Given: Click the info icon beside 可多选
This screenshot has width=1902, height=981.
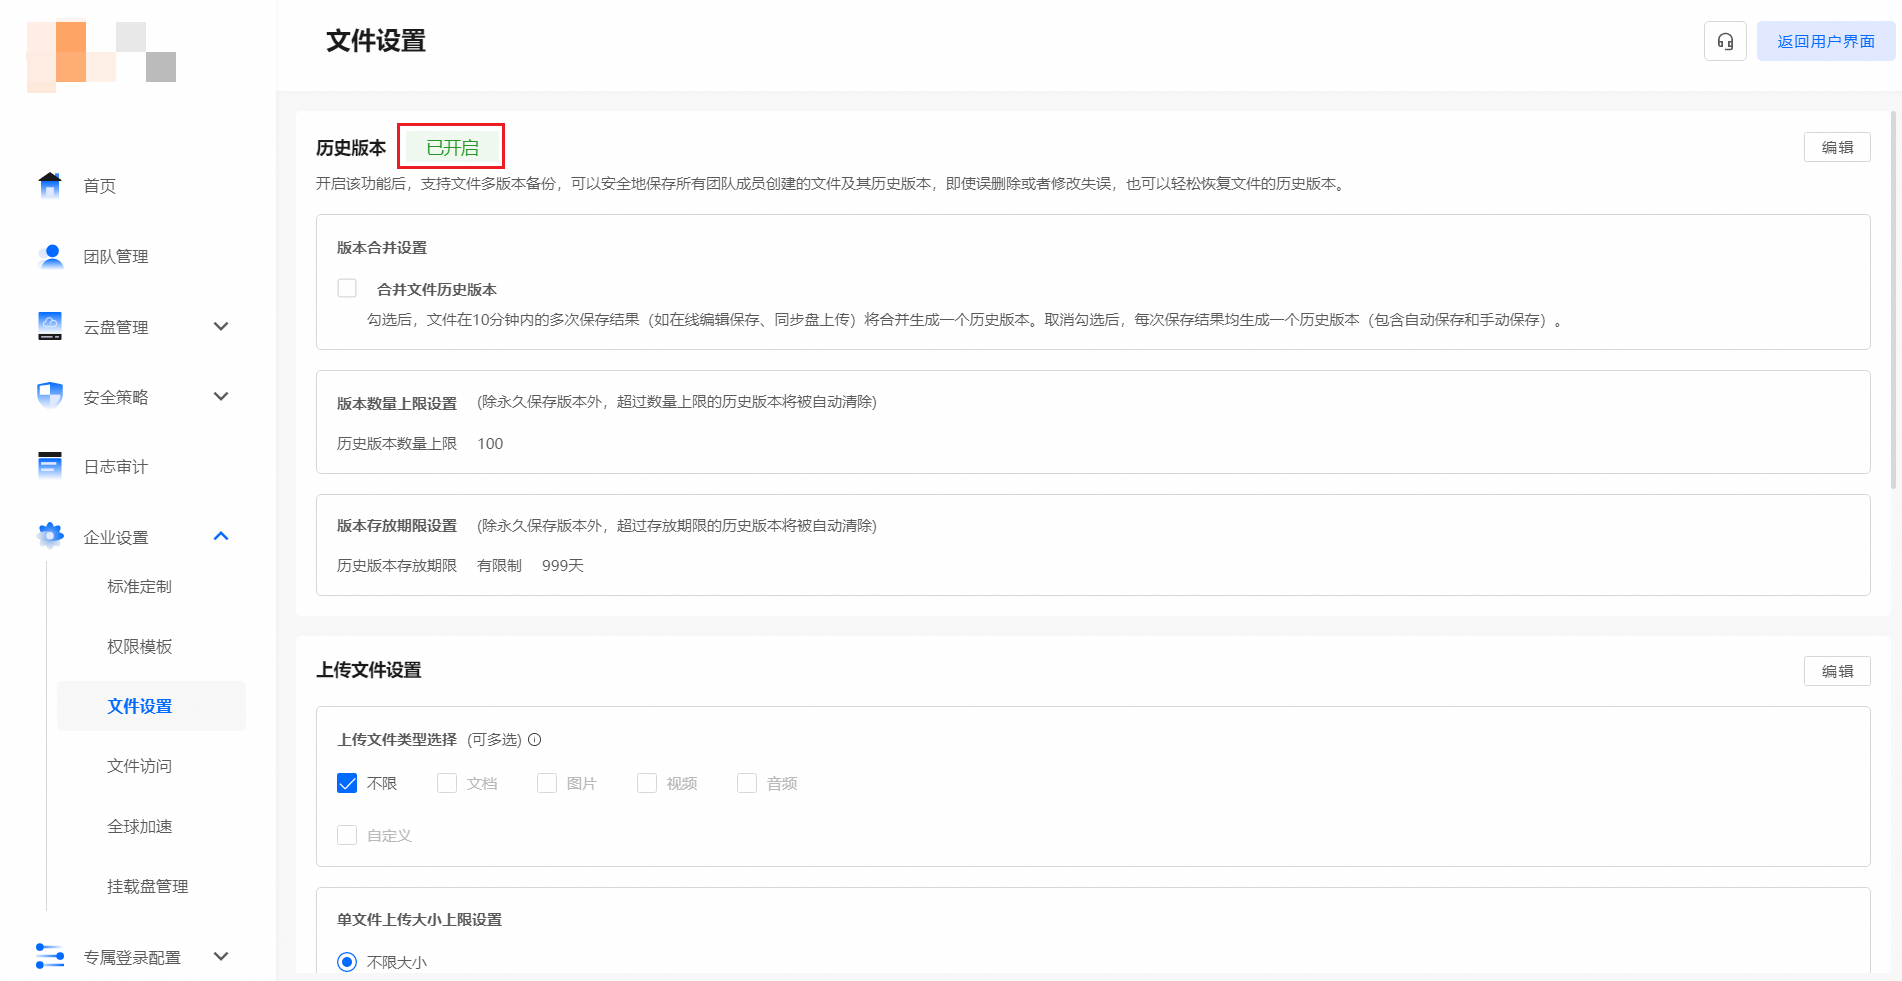Looking at the screenshot, I should (x=535, y=740).
